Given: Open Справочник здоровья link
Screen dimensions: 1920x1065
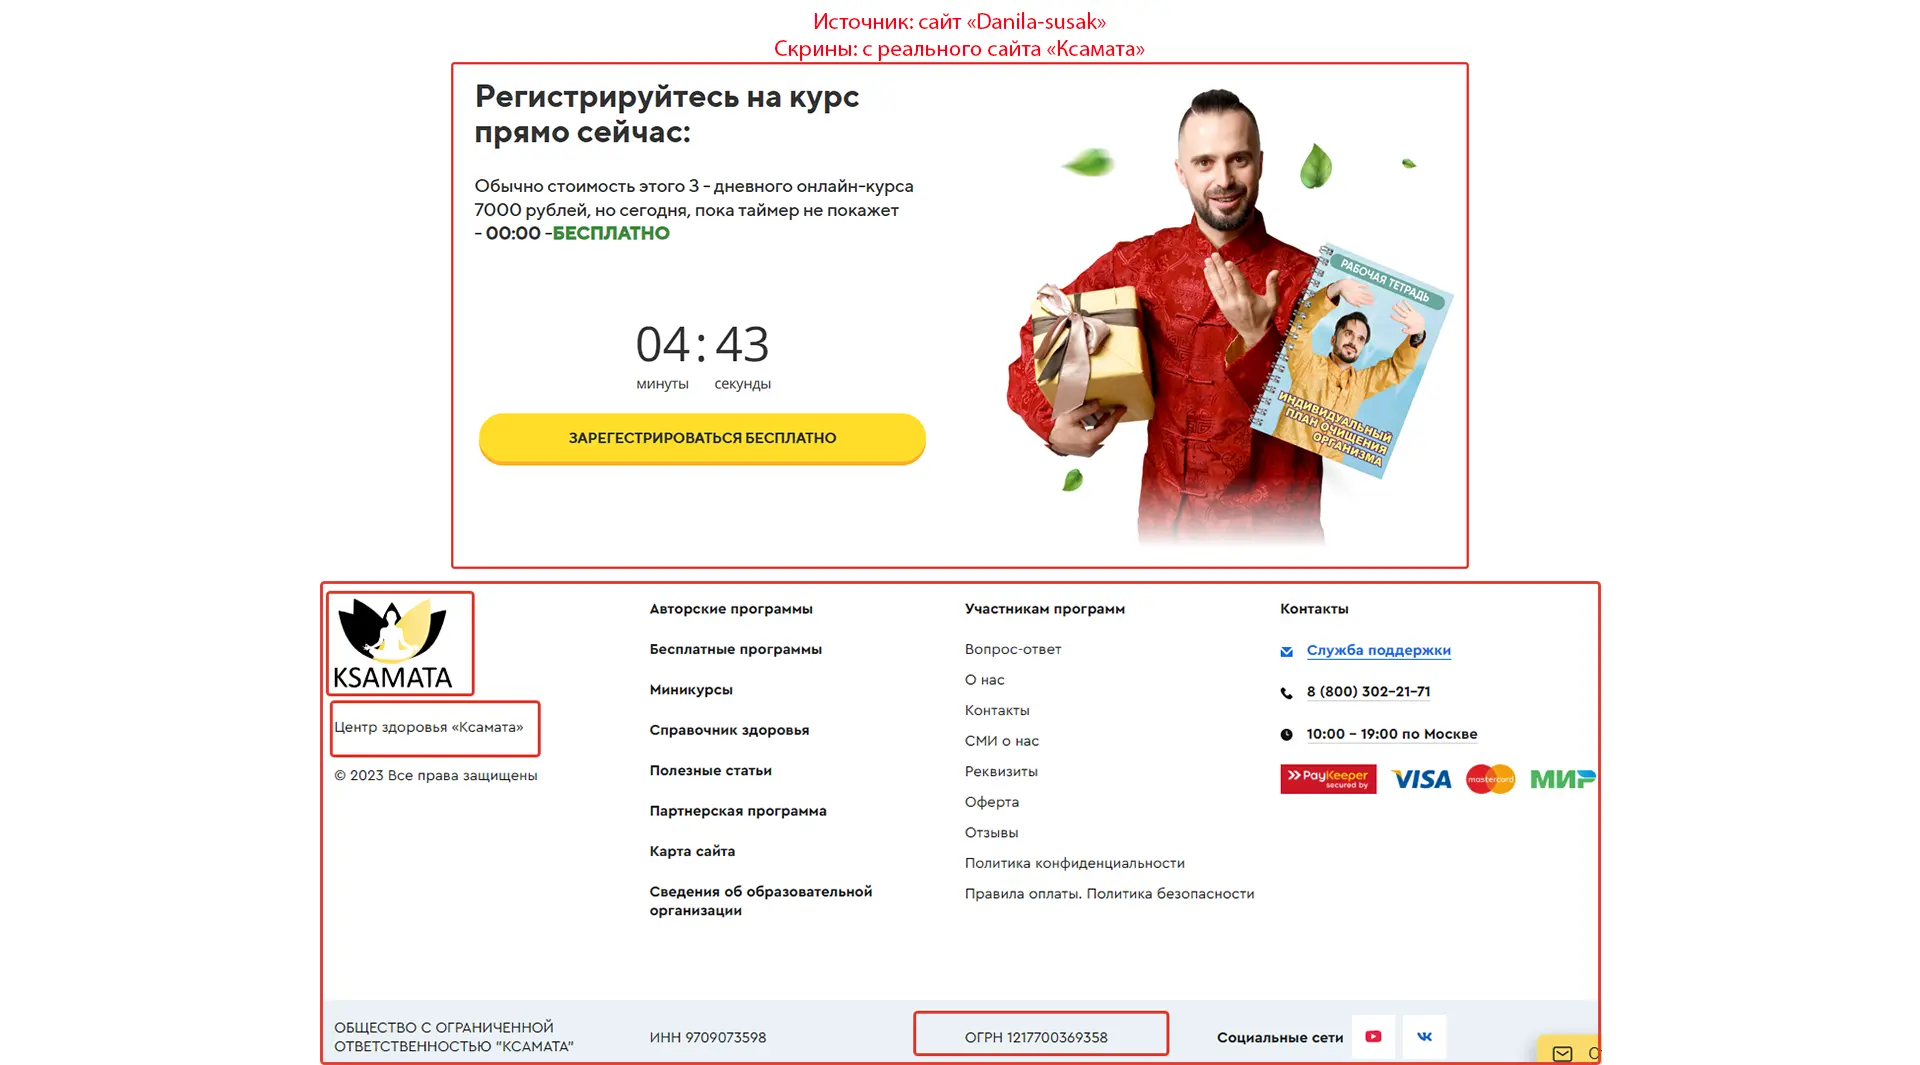Looking at the screenshot, I should pos(729,730).
